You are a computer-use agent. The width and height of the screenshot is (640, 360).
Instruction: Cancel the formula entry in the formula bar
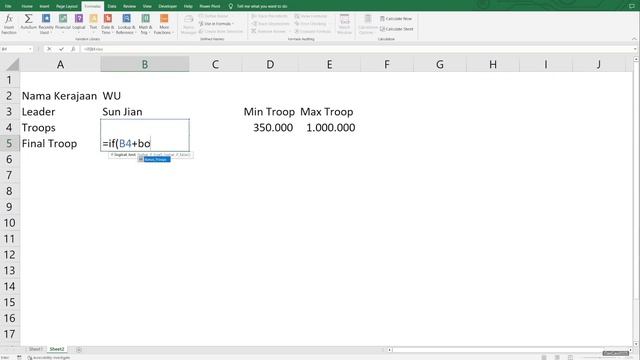pos(49,49)
